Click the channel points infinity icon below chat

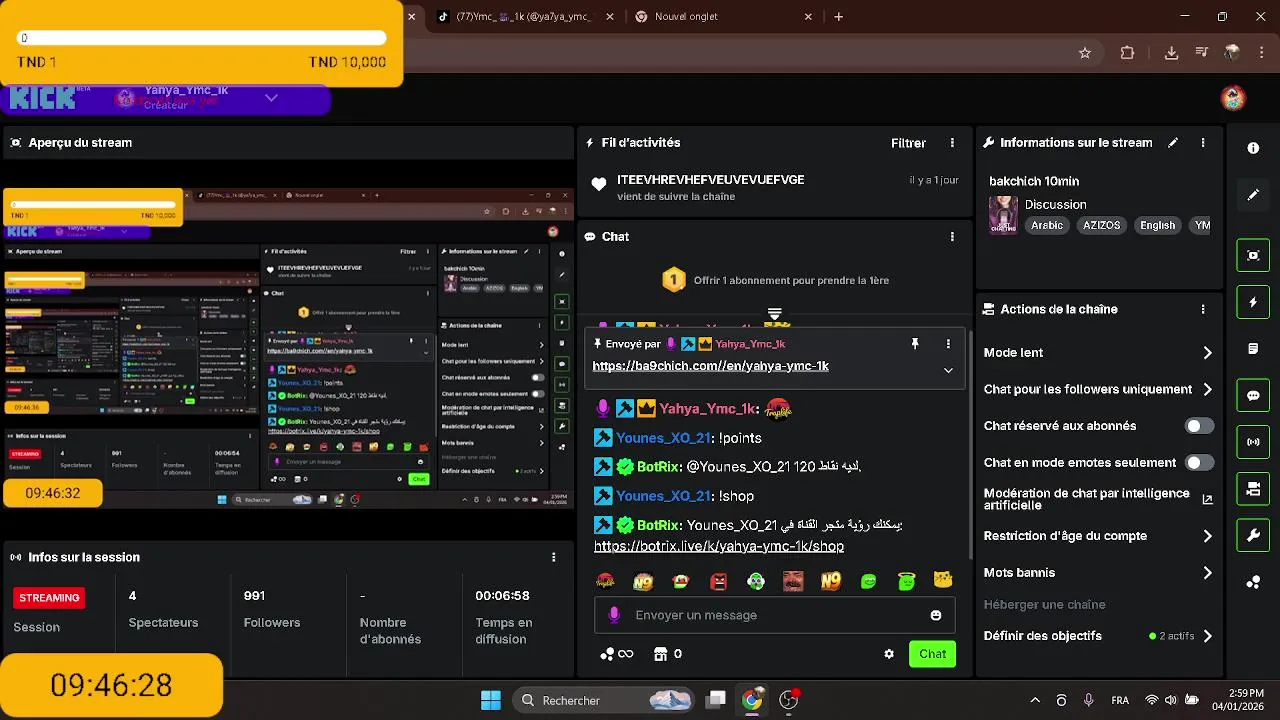617,654
